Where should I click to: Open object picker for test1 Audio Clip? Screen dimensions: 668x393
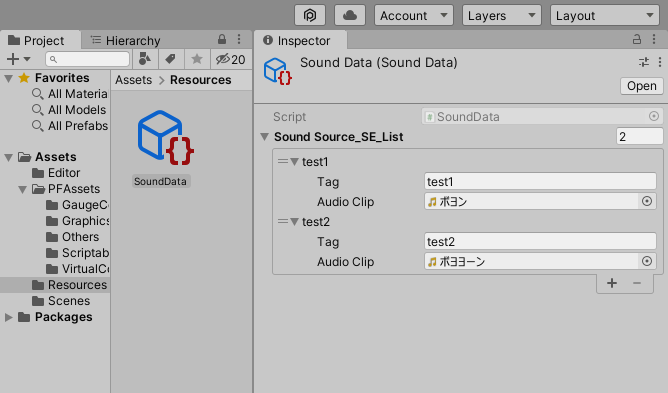click(647, 201)
